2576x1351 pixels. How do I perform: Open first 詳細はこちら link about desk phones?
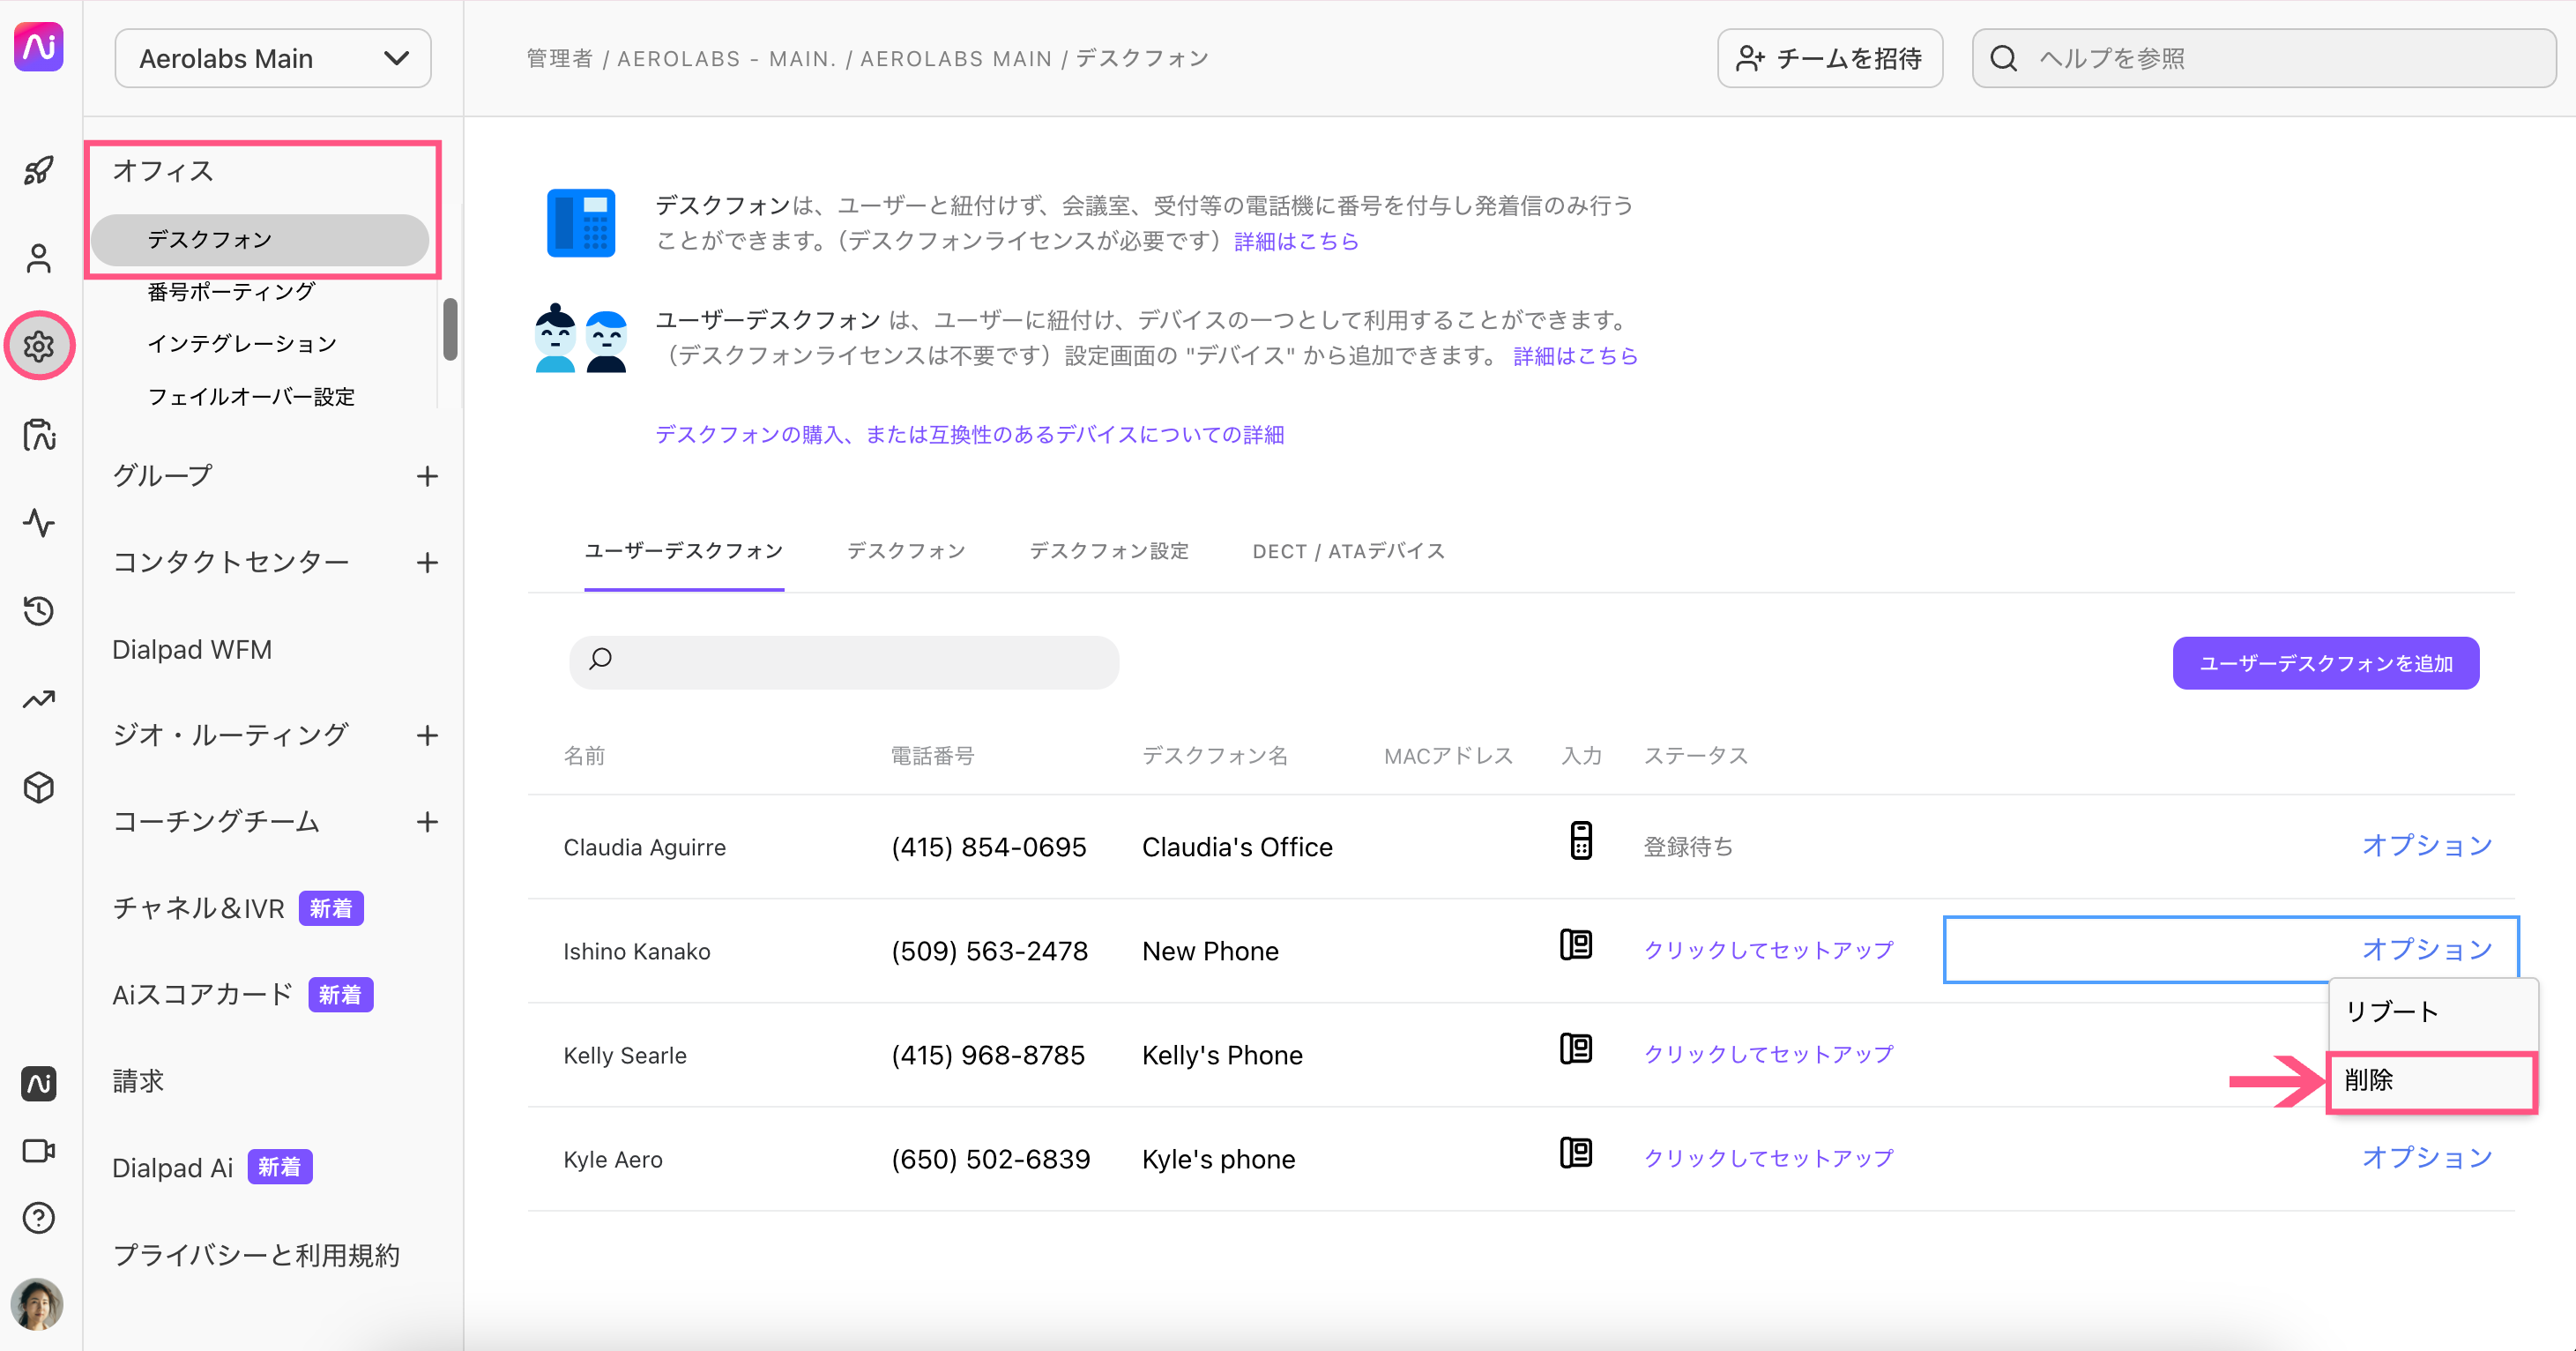pos(1296,241)
